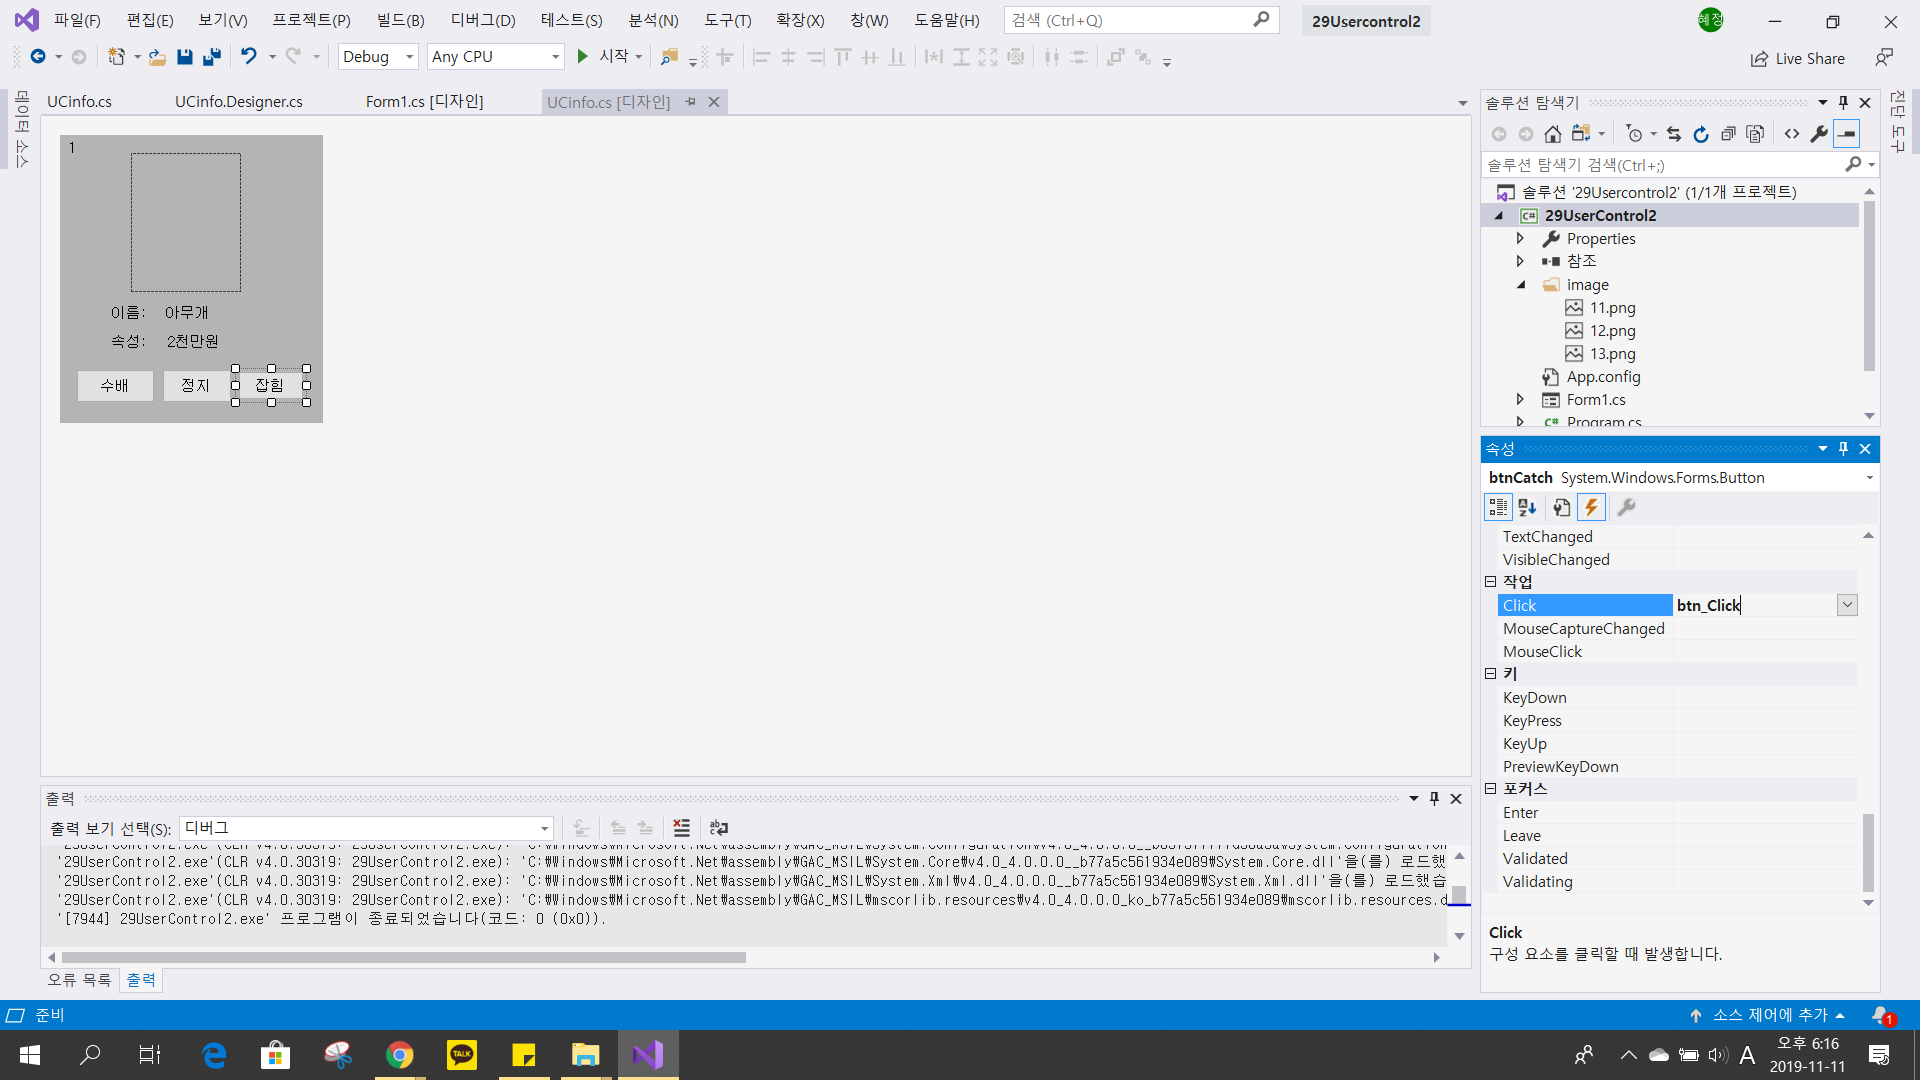
Task: Collapse the image folder in Solution Explorer
Action: [x=1521, y=285]
